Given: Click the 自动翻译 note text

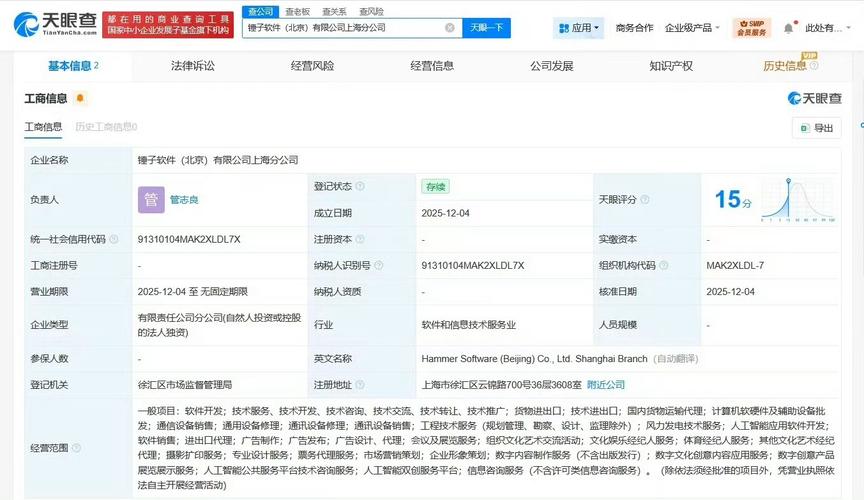Looking at the screenshot, I should click(676, 358).
